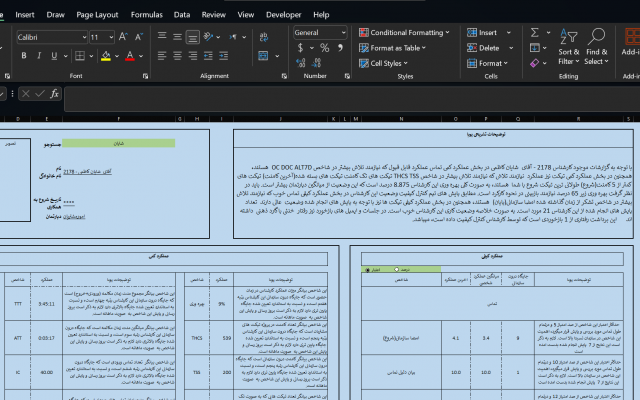Apply the red Font Color
Screen dimensions: 640x400
point(130,56)
